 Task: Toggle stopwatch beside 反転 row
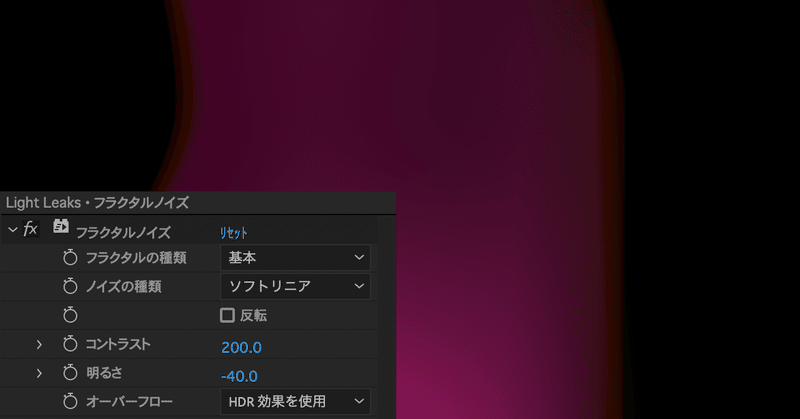tap(70, 315)
